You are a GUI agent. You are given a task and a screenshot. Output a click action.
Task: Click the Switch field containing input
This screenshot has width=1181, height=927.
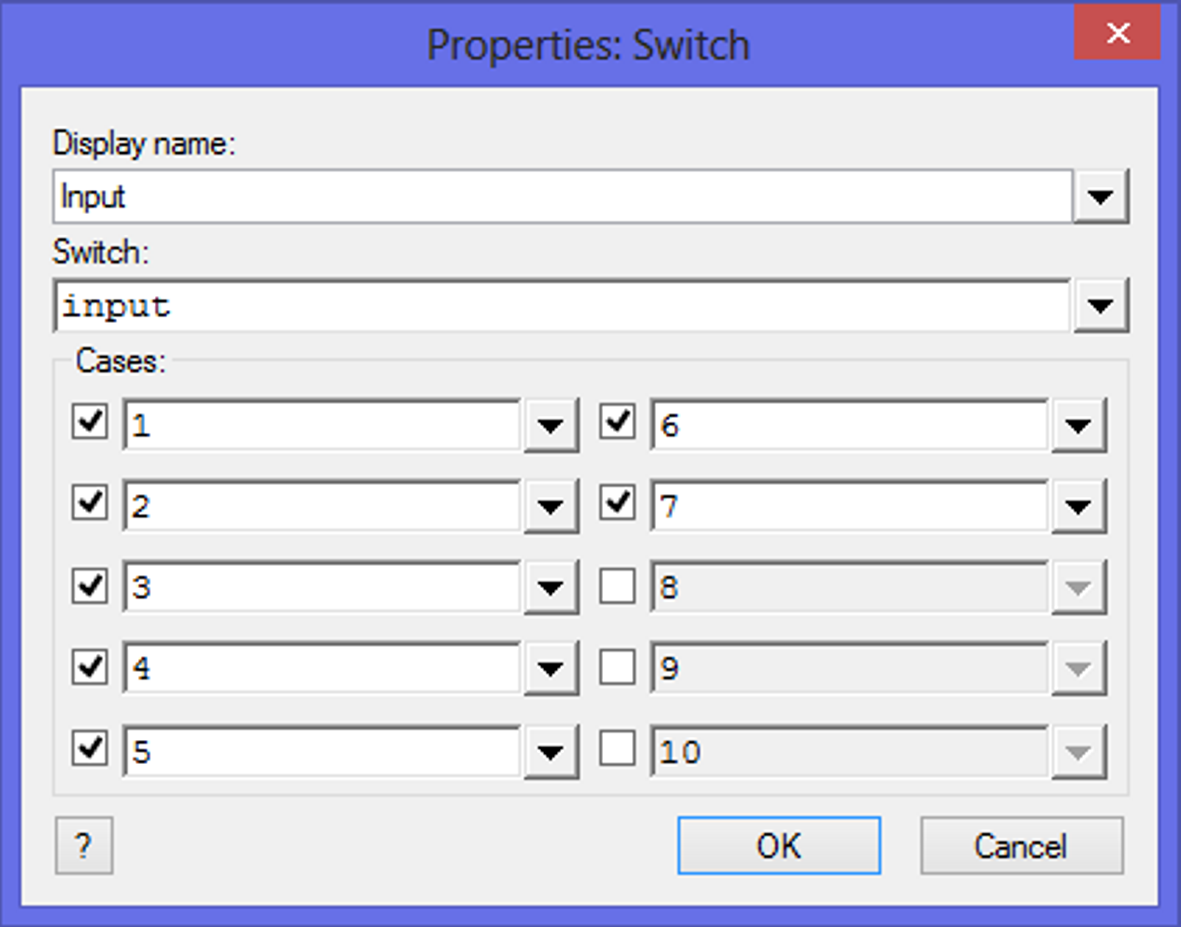pyautogui.click(x=563, y=305)
